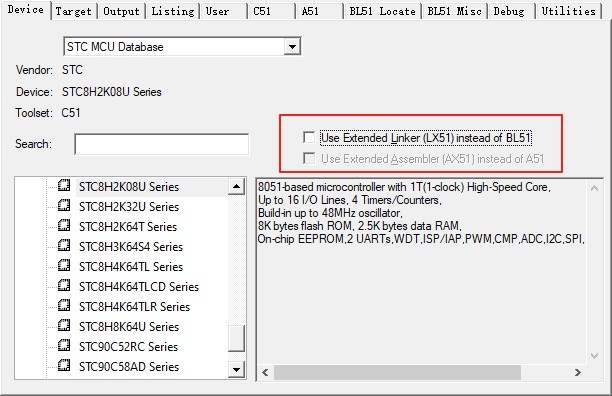The height and width of the screenshot is (396, 612).
Task: Select STC90C52RC Series in device list
Action: [128, 347]
